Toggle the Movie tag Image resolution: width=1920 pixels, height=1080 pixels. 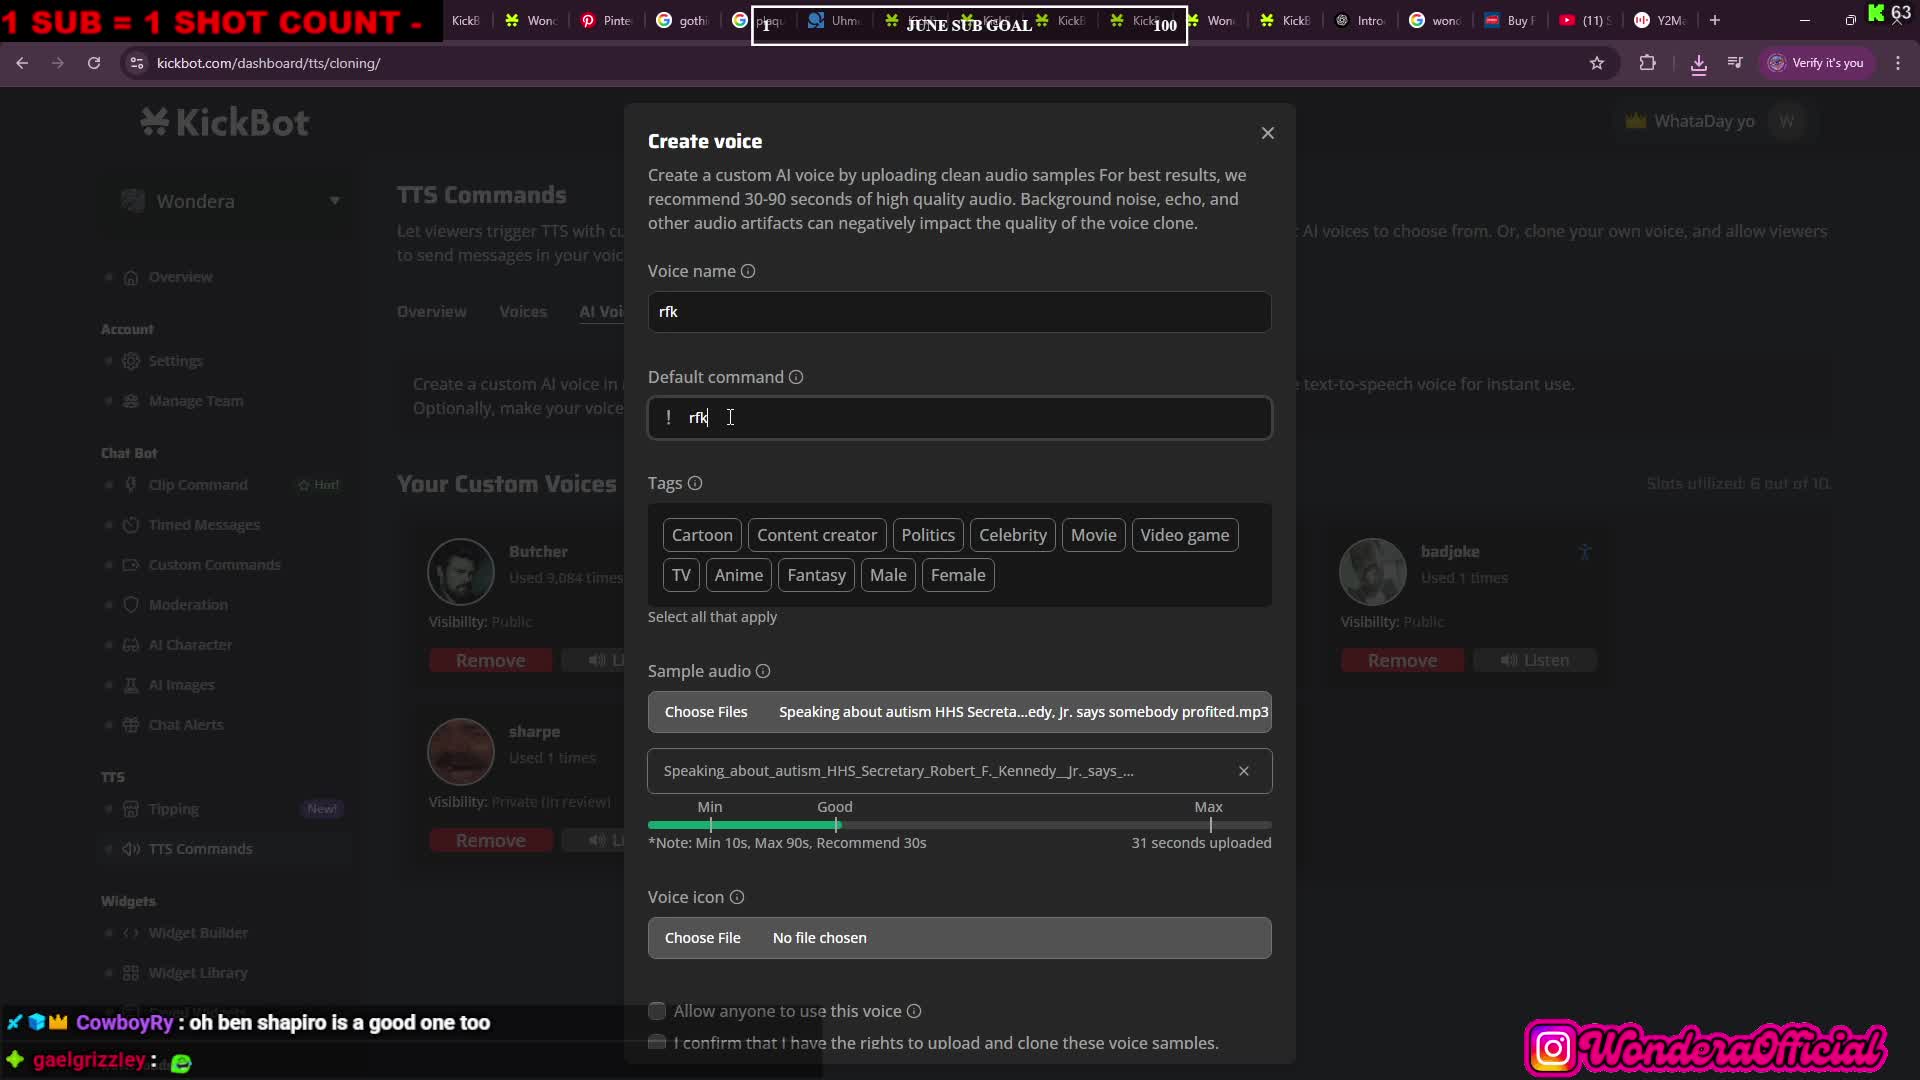click(1094, 535)
